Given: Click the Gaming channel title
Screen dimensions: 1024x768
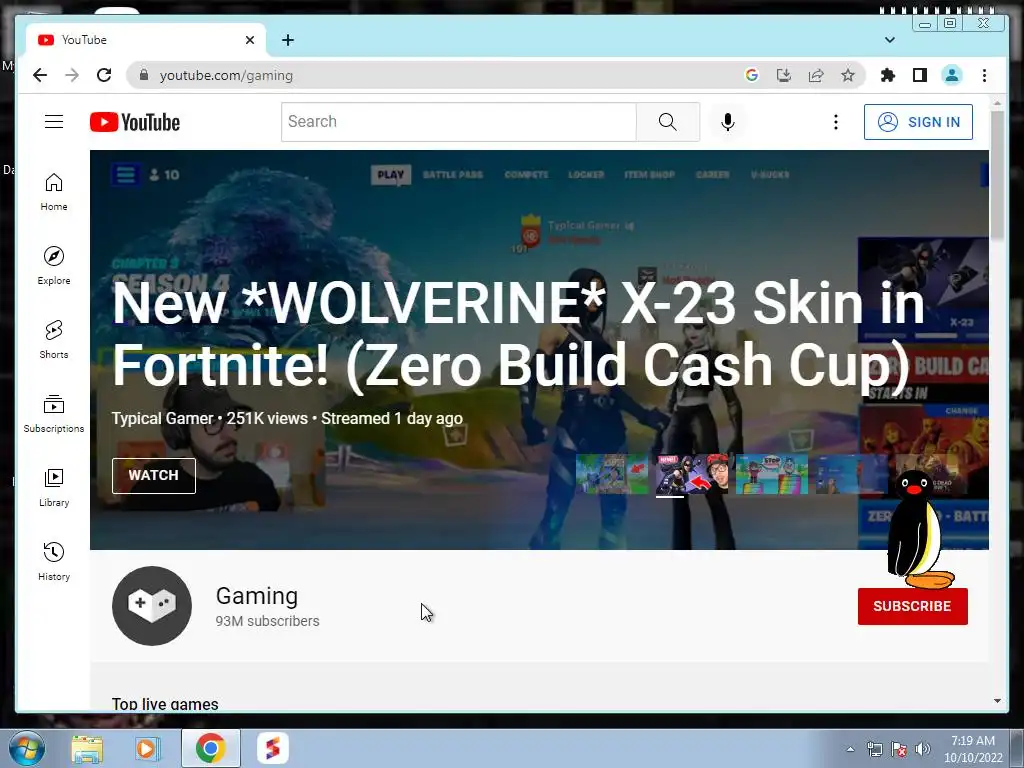Looking at the screenshot, I should click(x=257, y=596).
